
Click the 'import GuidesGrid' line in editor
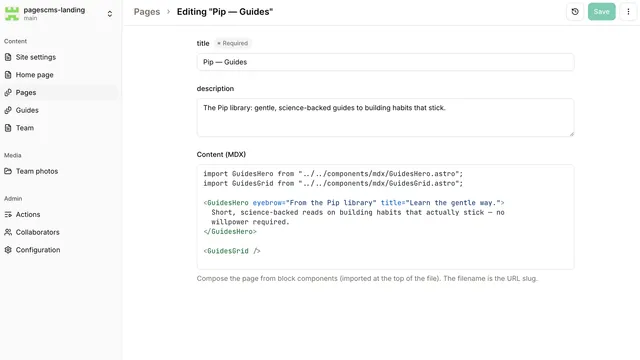point(333,184)
